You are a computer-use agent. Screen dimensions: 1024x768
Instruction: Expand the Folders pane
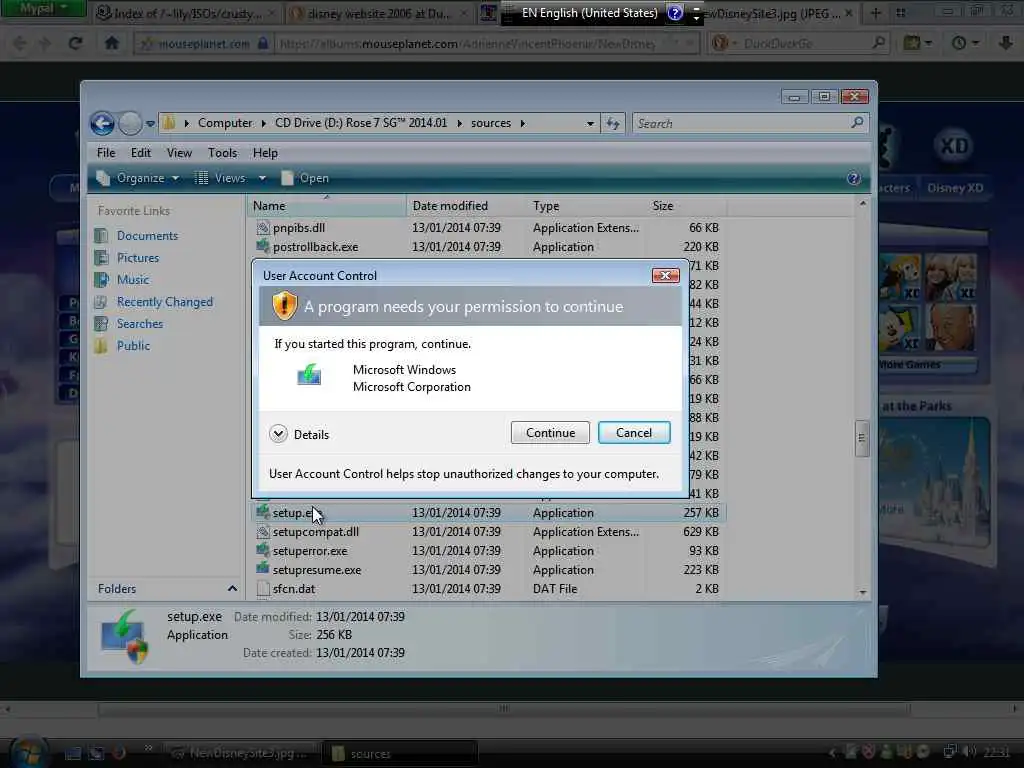point(232,588)
